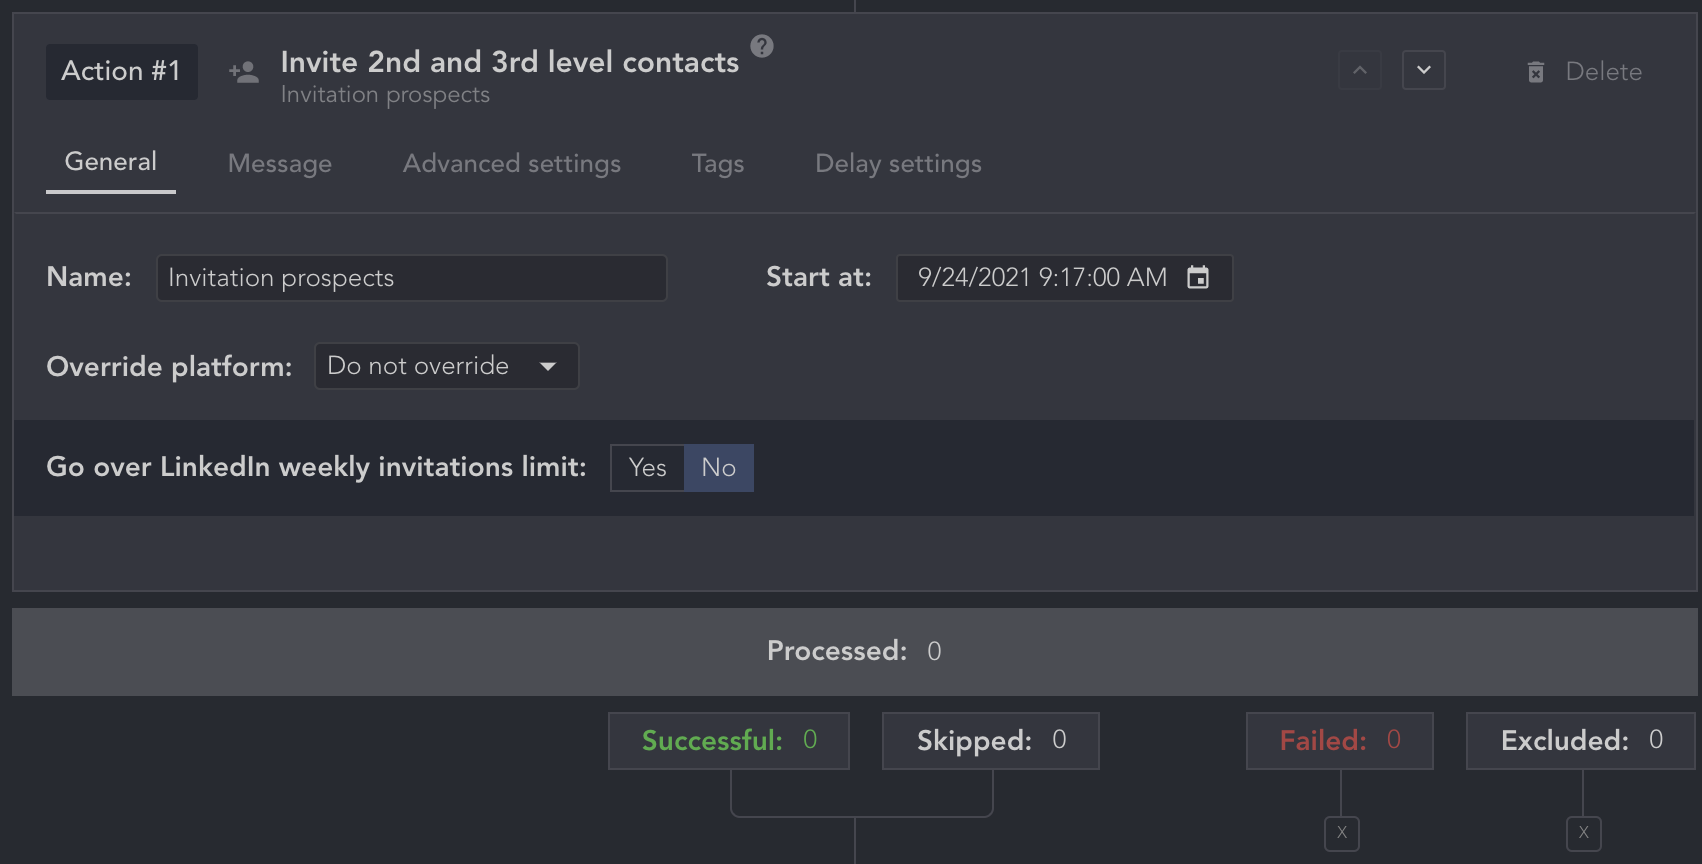This screenshot has height=864, width=1702.
Task: Select No for weekly invitations limit
Action: [x=719, y=468]
